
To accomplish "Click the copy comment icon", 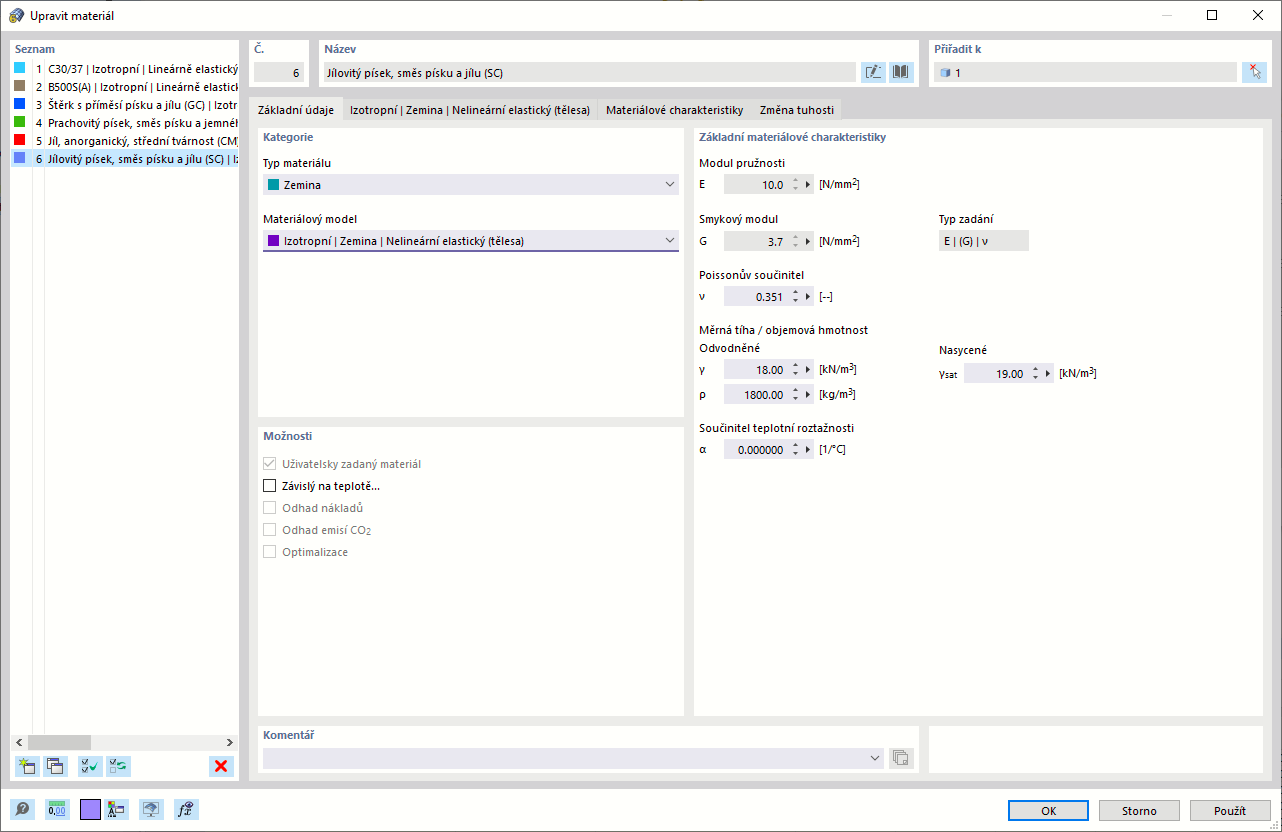I will (901, 758).
